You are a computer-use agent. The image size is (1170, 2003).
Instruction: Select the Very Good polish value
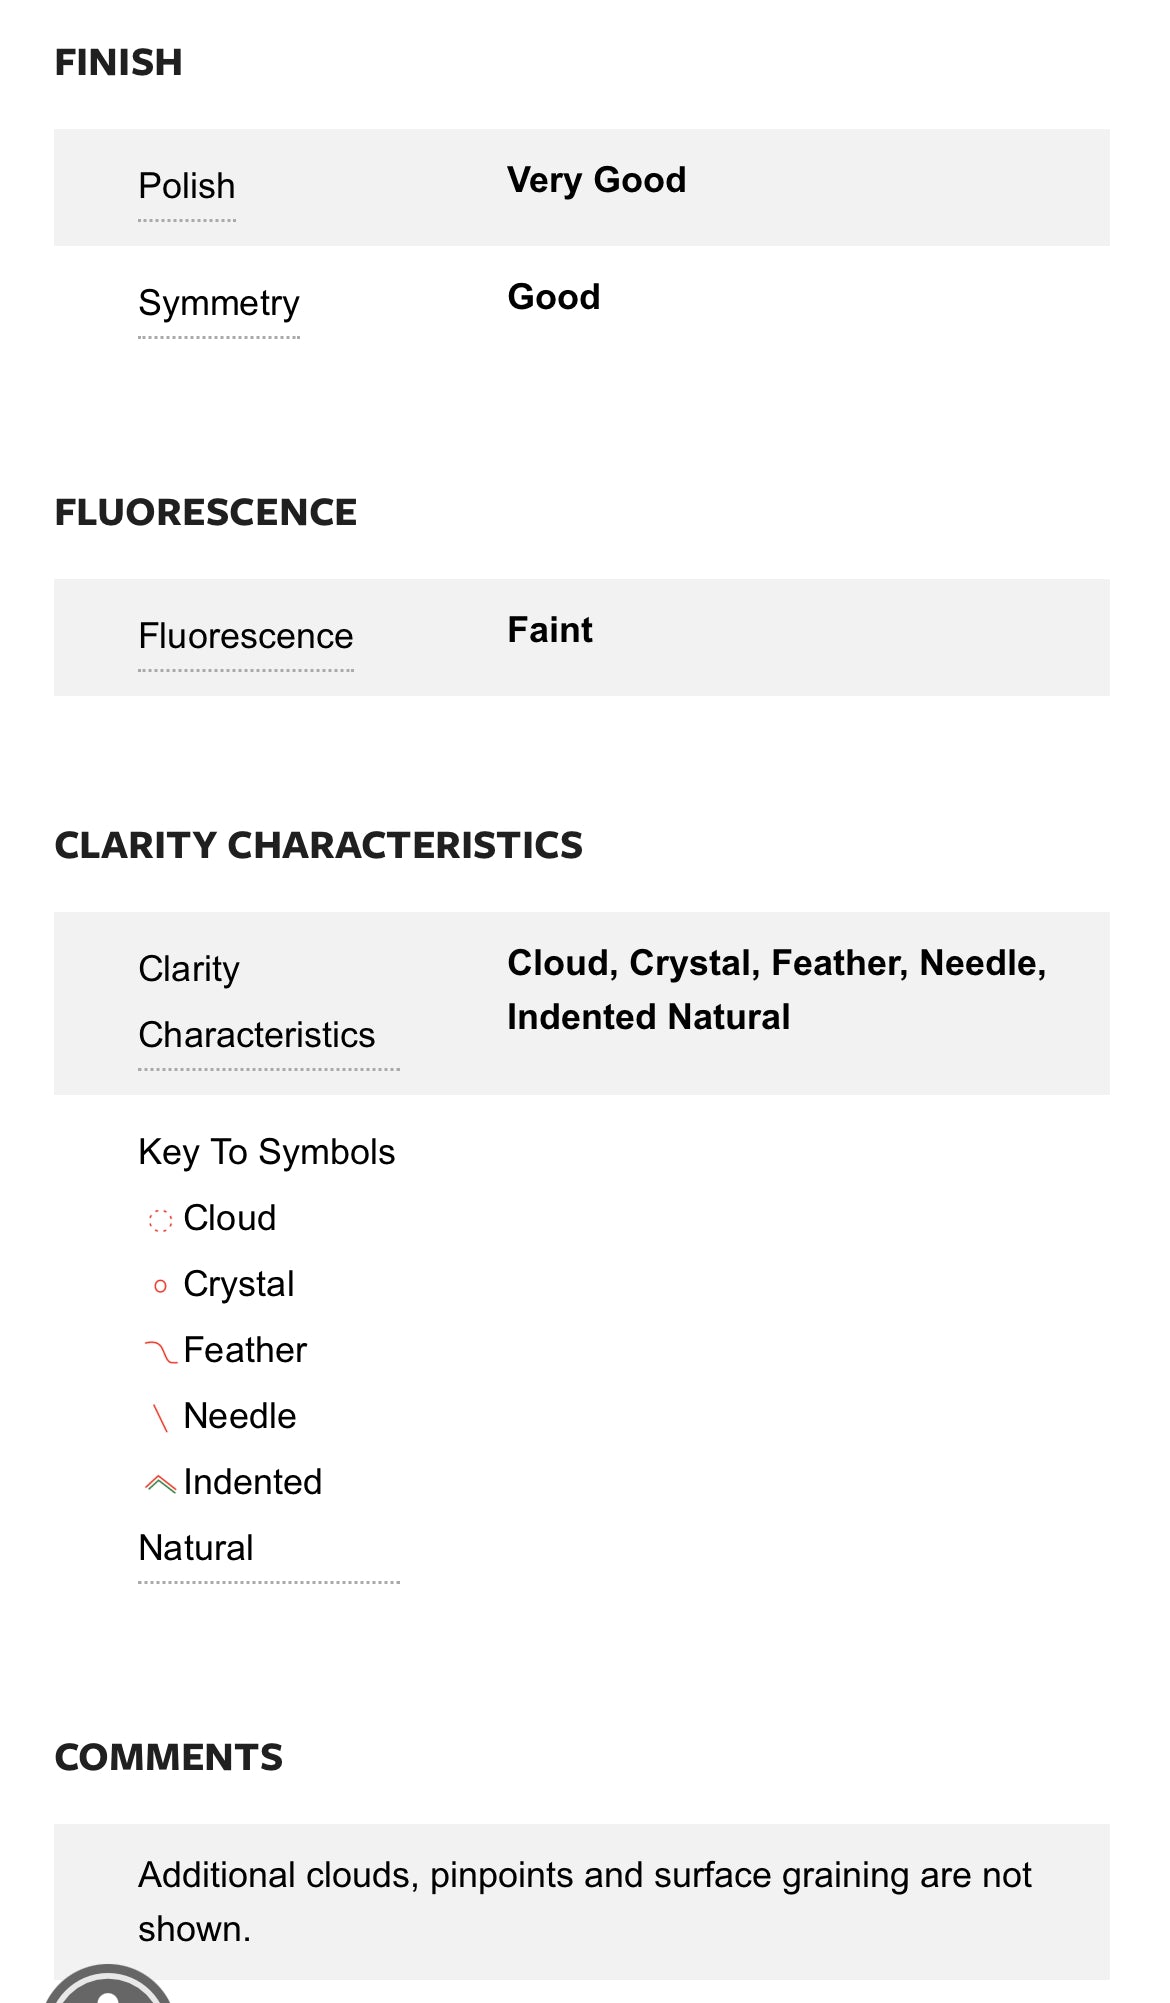coord(597,181)
